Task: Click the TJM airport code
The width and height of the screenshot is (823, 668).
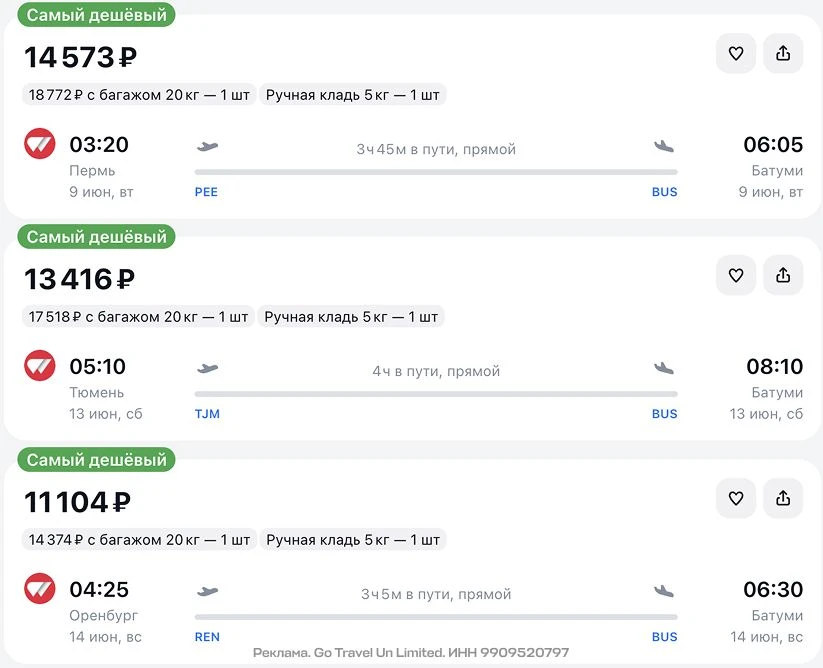Action: click(x=207, y=414)
